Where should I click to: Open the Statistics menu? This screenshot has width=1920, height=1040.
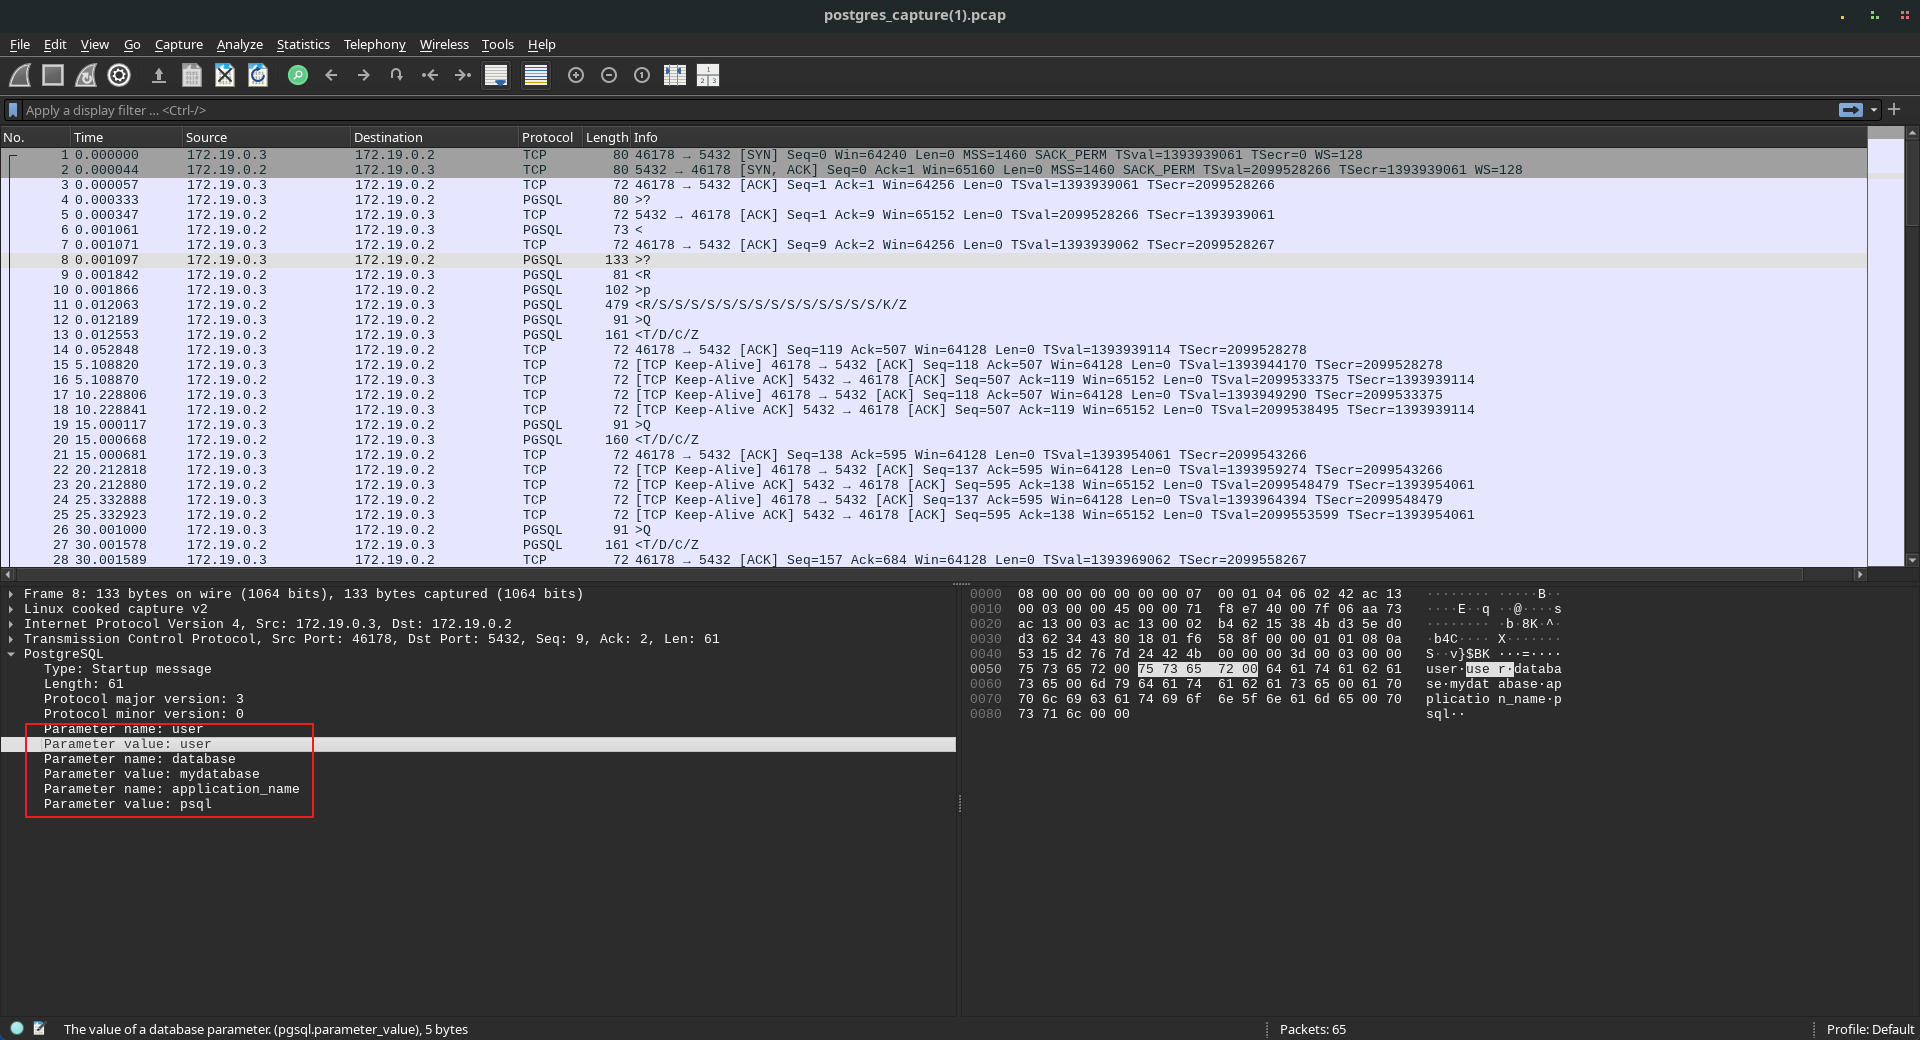point(303,44)
